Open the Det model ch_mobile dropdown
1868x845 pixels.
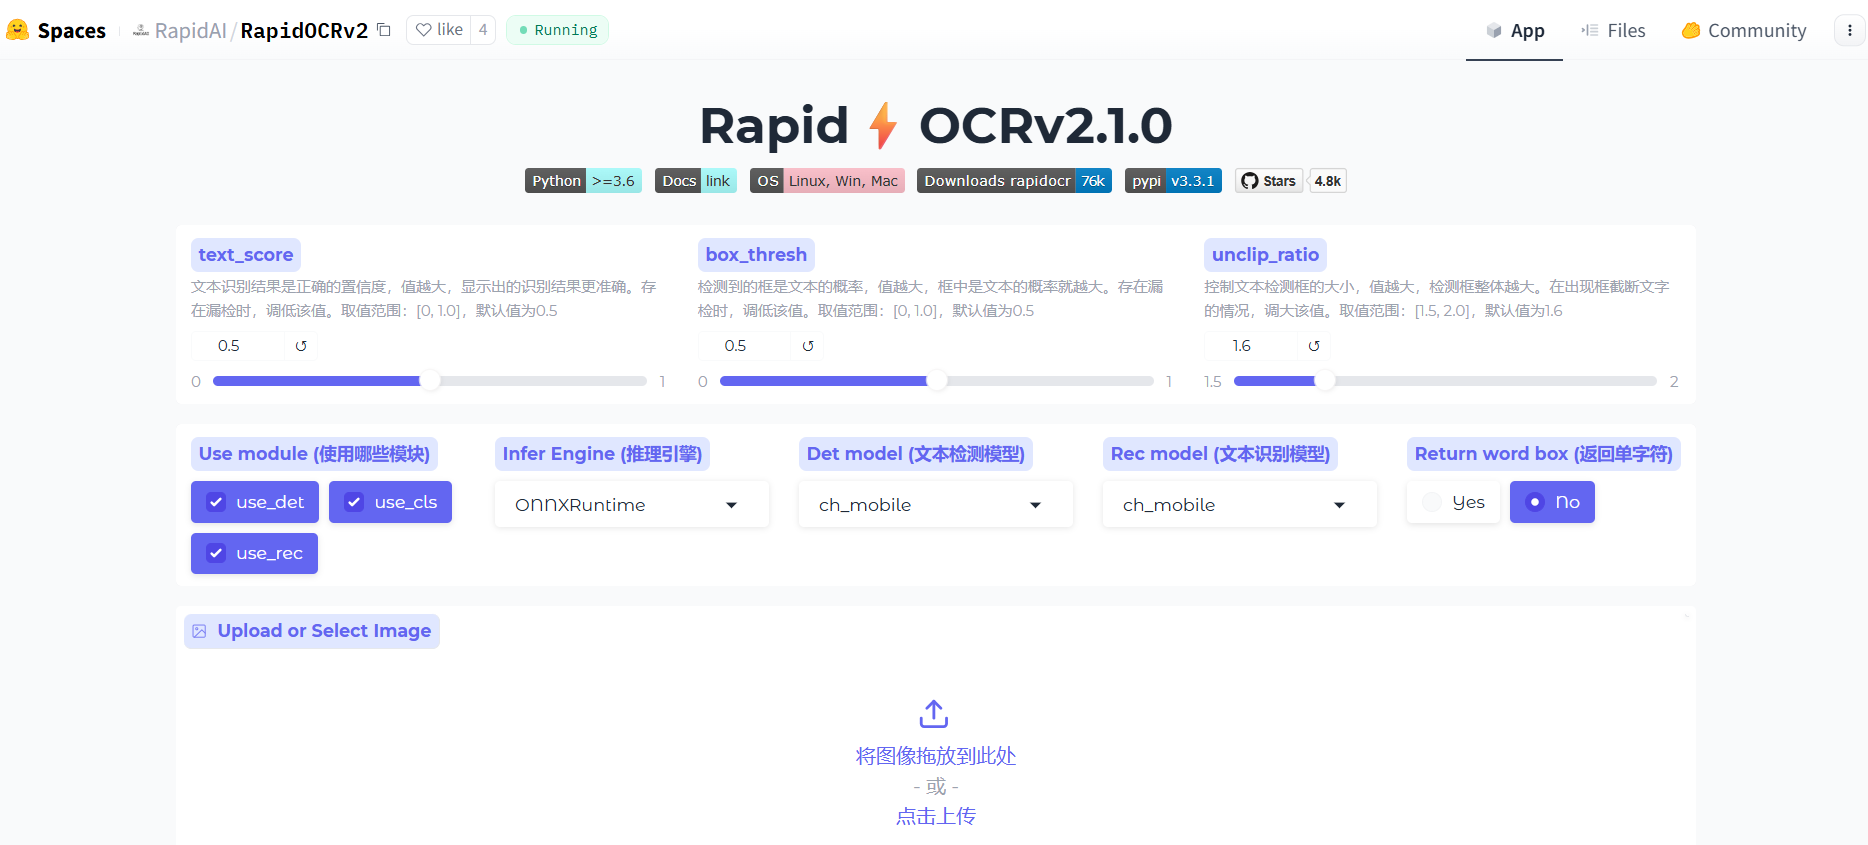936,505
